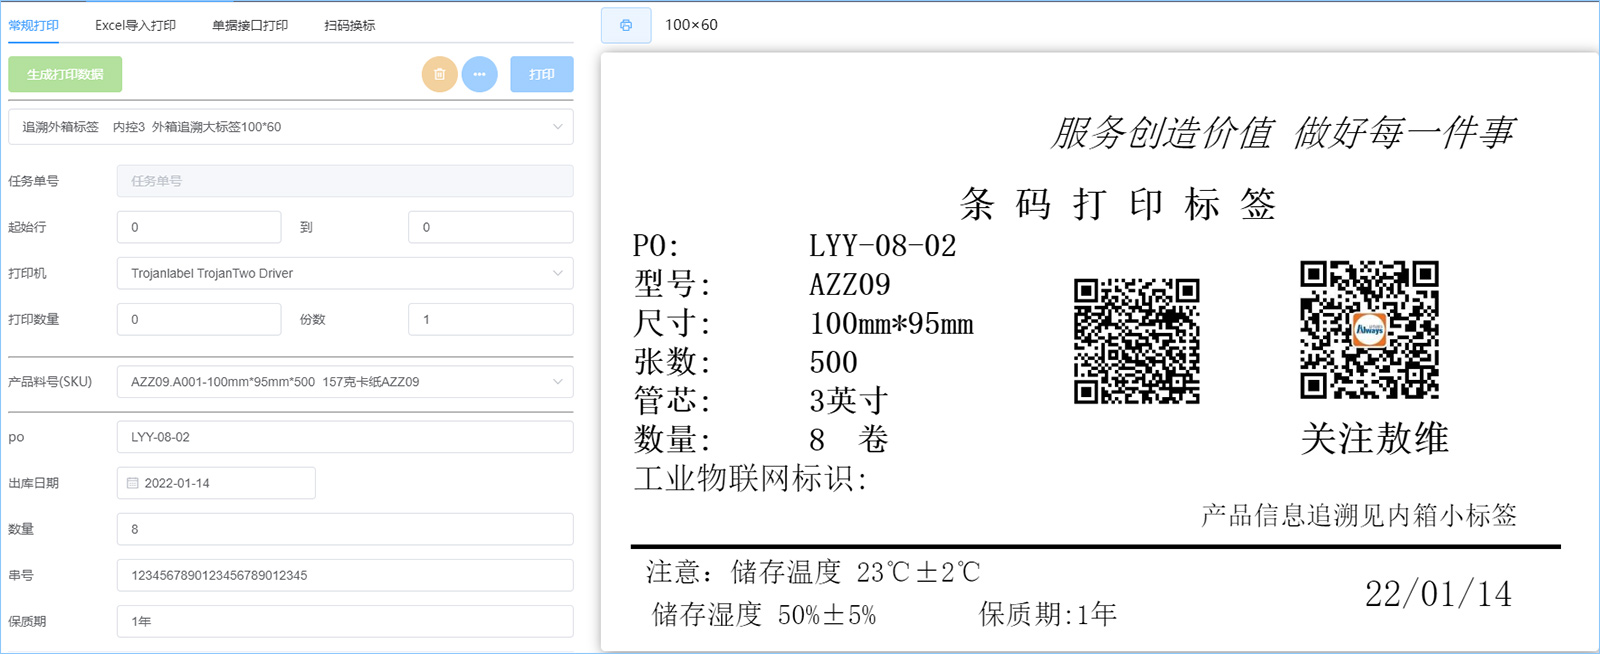Expand the 追溯外箱标签 template dropdown

click(291, 127)
